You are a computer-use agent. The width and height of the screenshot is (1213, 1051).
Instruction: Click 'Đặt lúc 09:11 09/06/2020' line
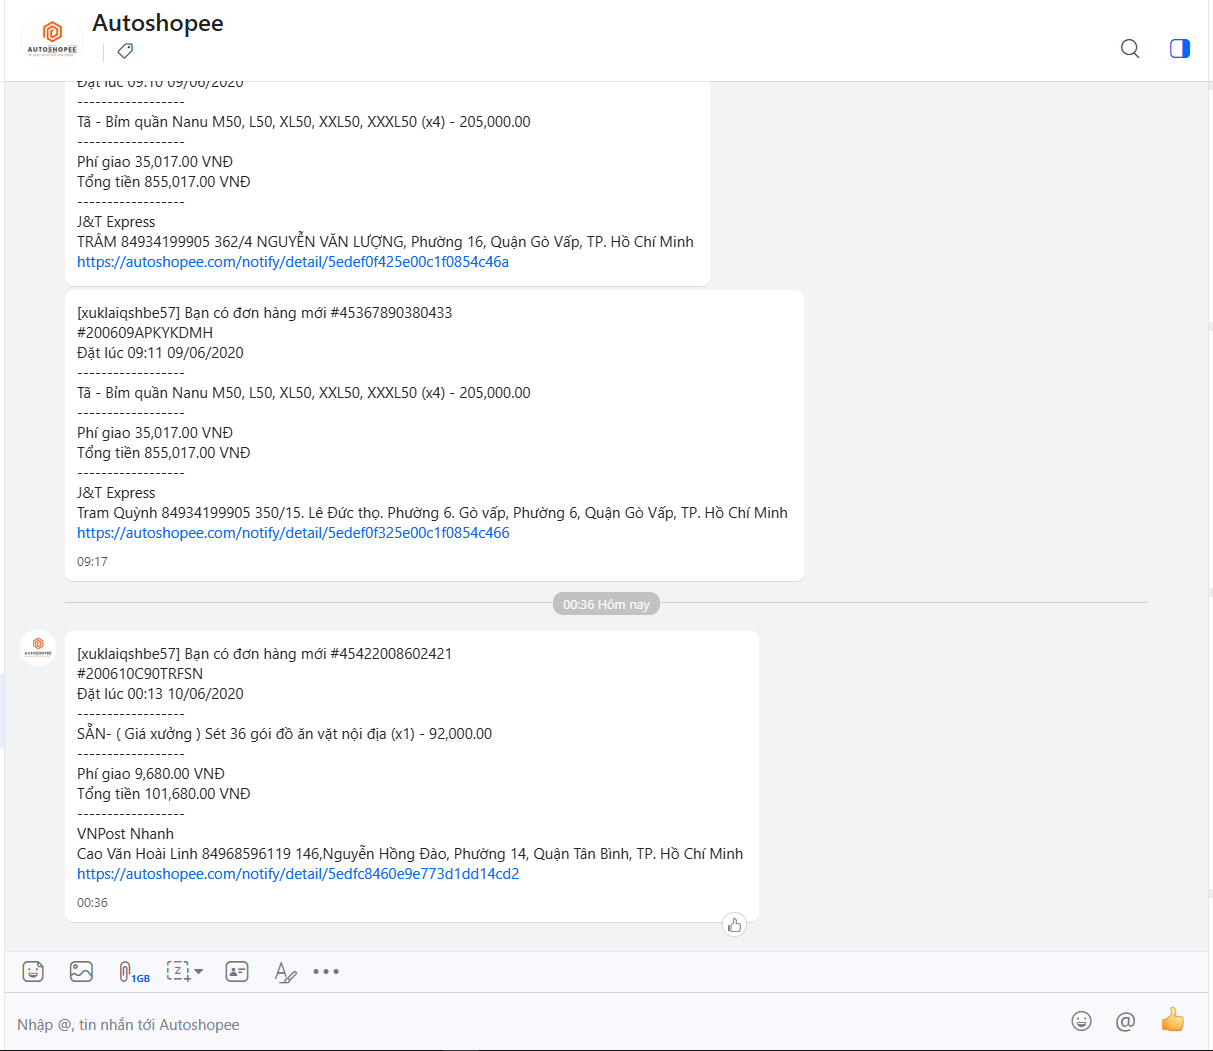coord(160,353)
